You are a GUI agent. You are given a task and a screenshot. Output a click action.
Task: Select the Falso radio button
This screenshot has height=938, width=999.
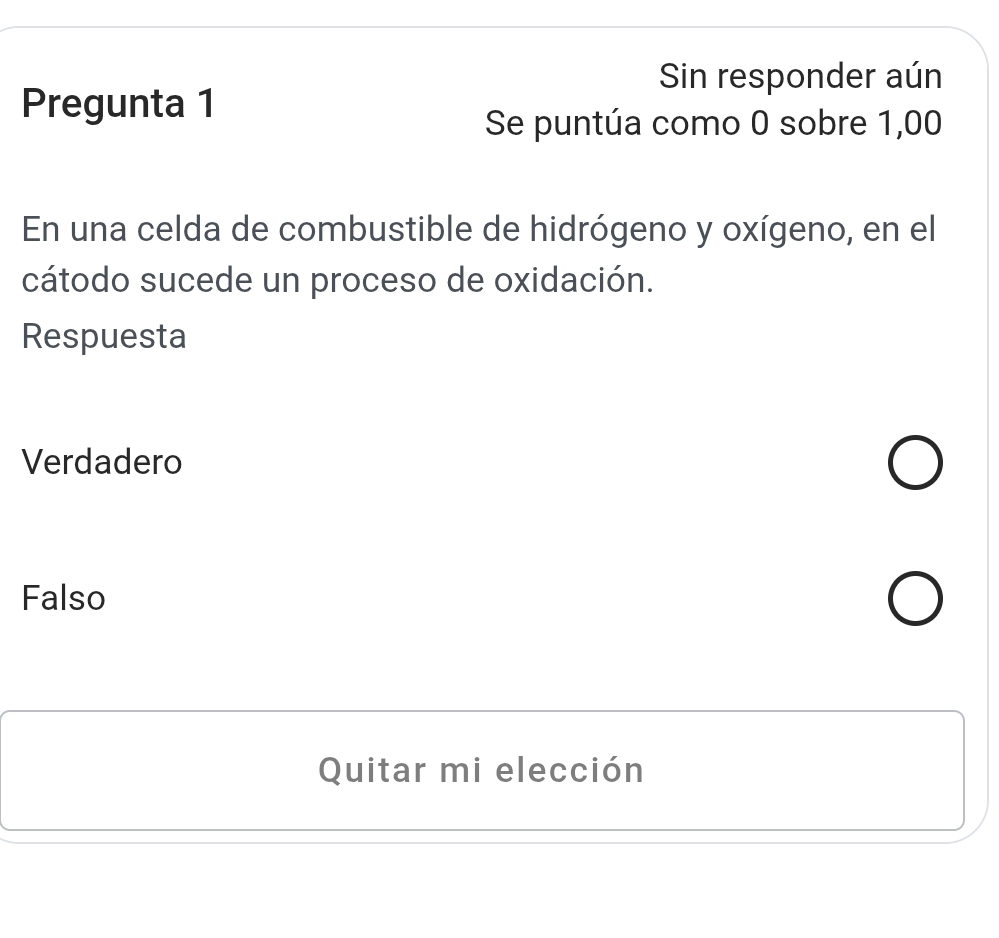coord(913,600)
